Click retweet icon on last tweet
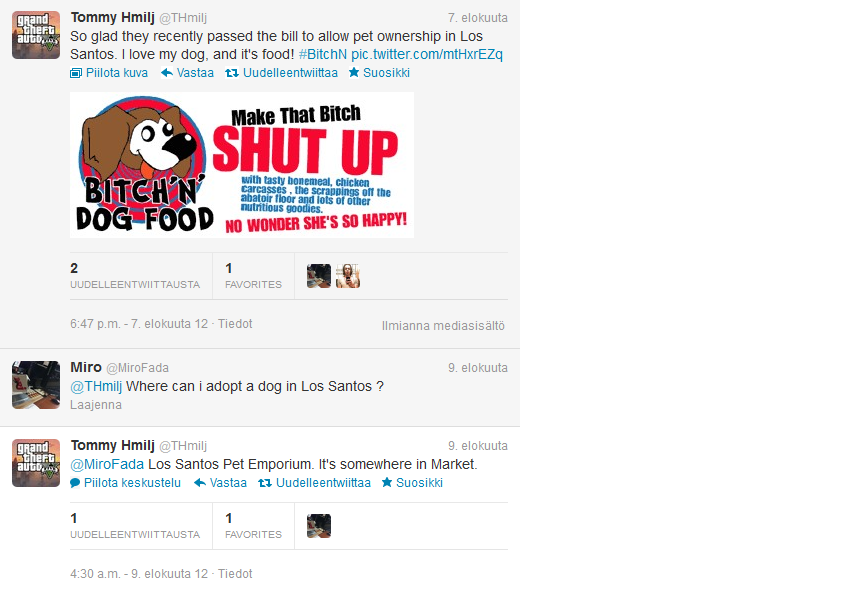Screen dimensions: 864x593 pos(265,483)
